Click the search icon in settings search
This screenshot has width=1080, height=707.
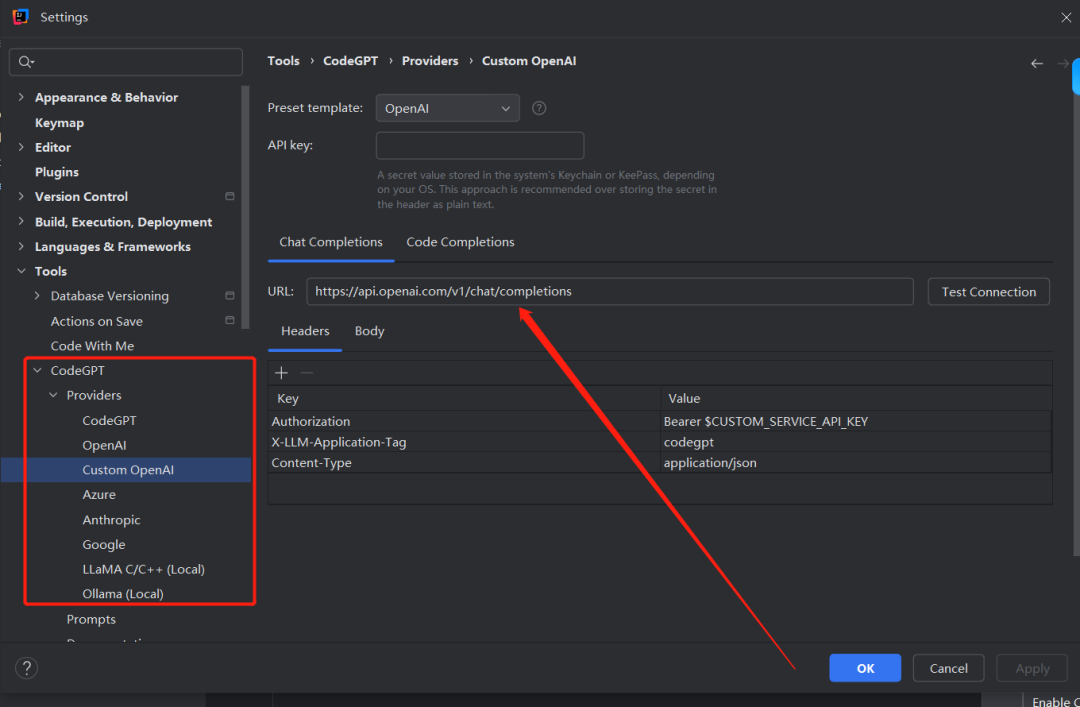click(26, 62)
